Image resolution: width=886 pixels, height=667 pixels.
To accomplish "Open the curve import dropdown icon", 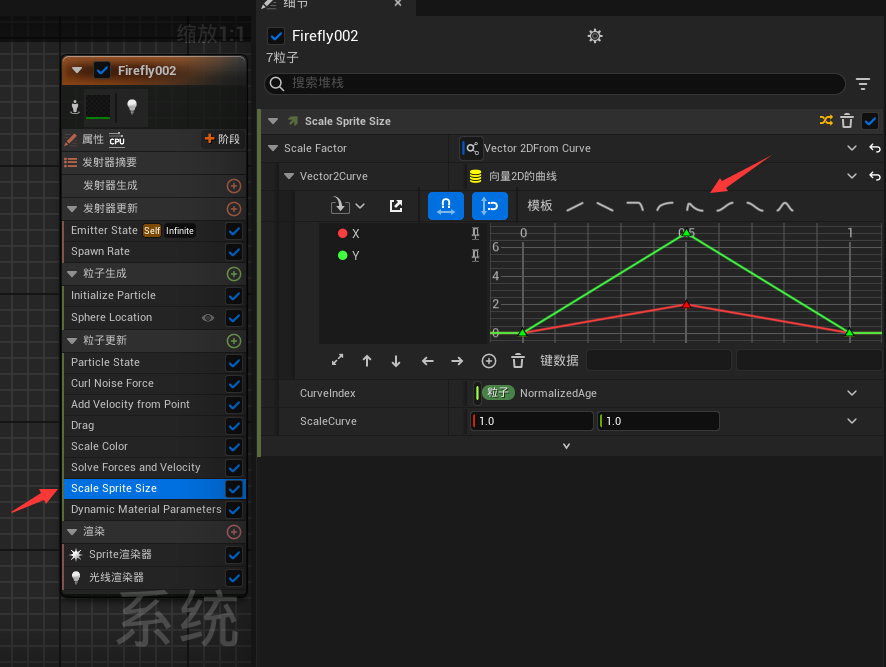I will [347, 206].
